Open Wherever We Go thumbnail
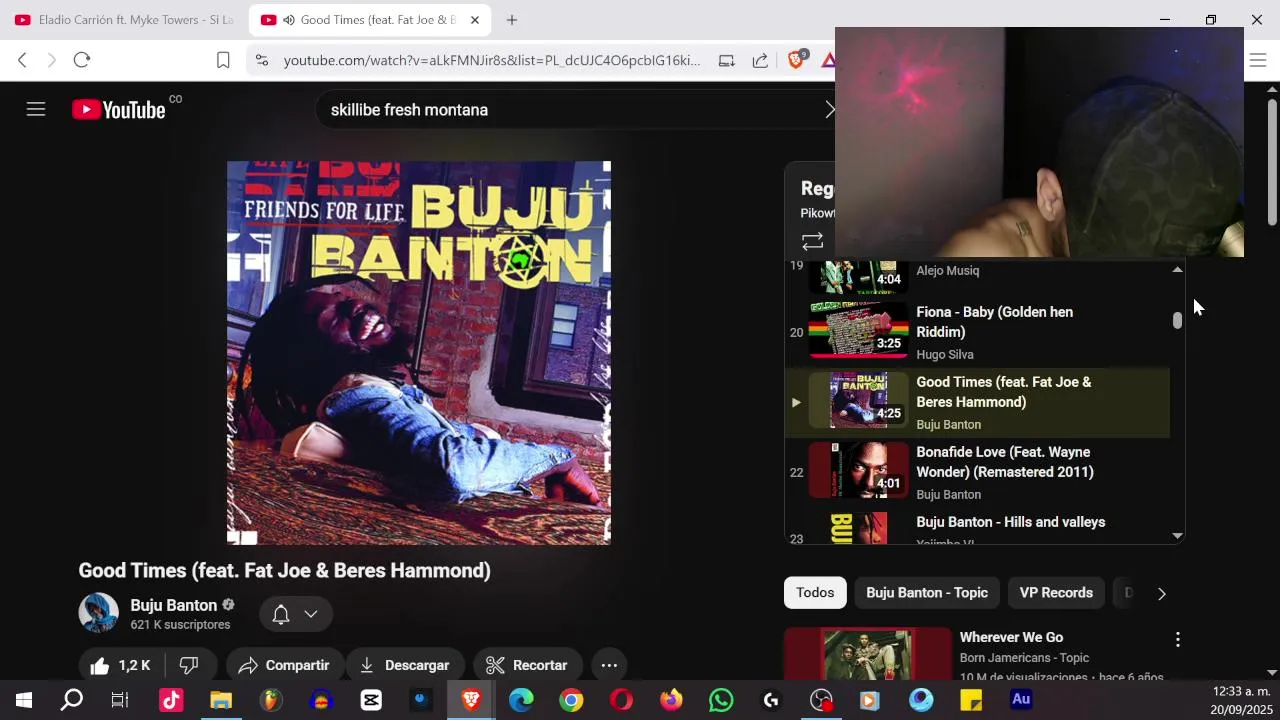 click(x=868, y=653)
